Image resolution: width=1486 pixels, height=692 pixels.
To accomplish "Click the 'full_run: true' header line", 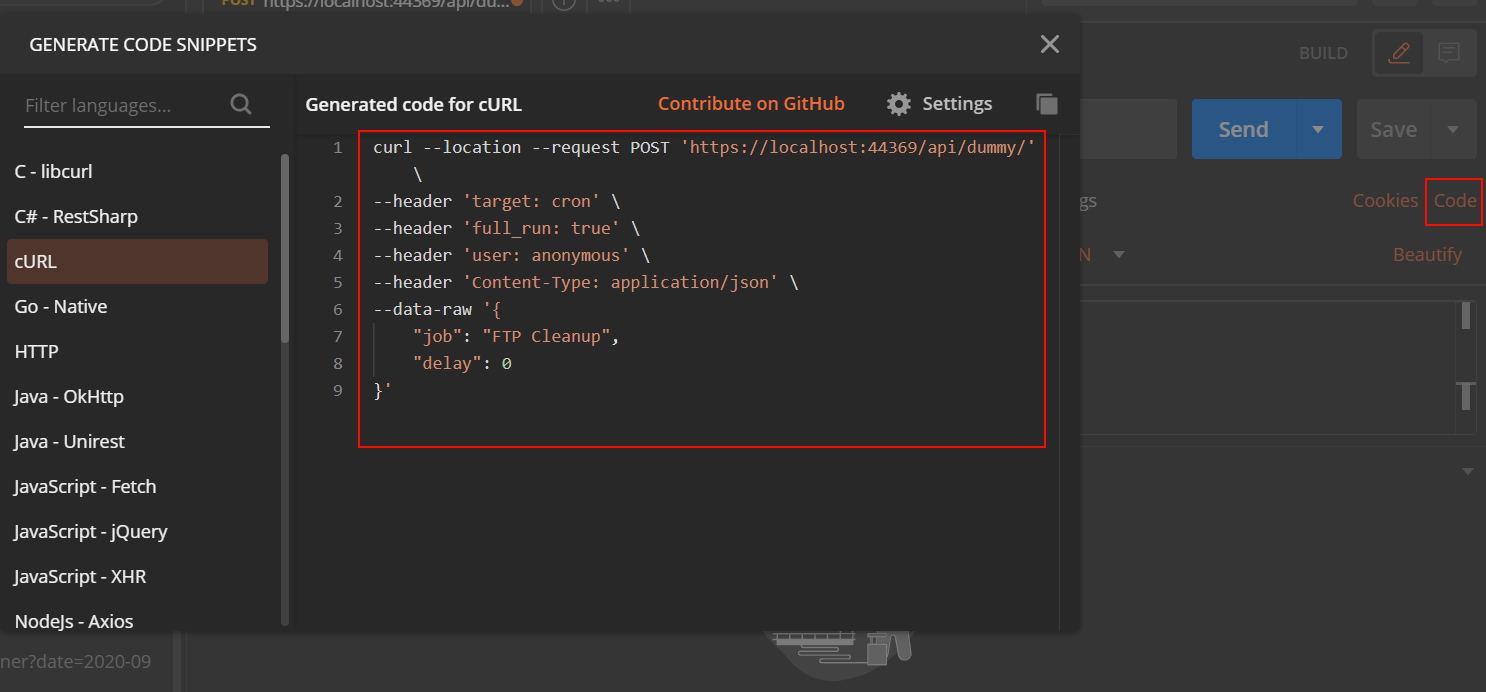I will point(506,229).
